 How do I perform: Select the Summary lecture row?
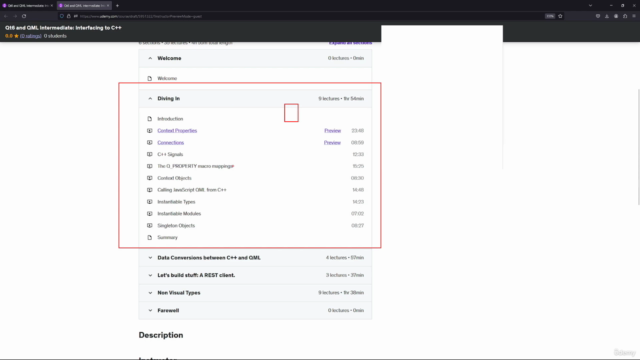255,237
